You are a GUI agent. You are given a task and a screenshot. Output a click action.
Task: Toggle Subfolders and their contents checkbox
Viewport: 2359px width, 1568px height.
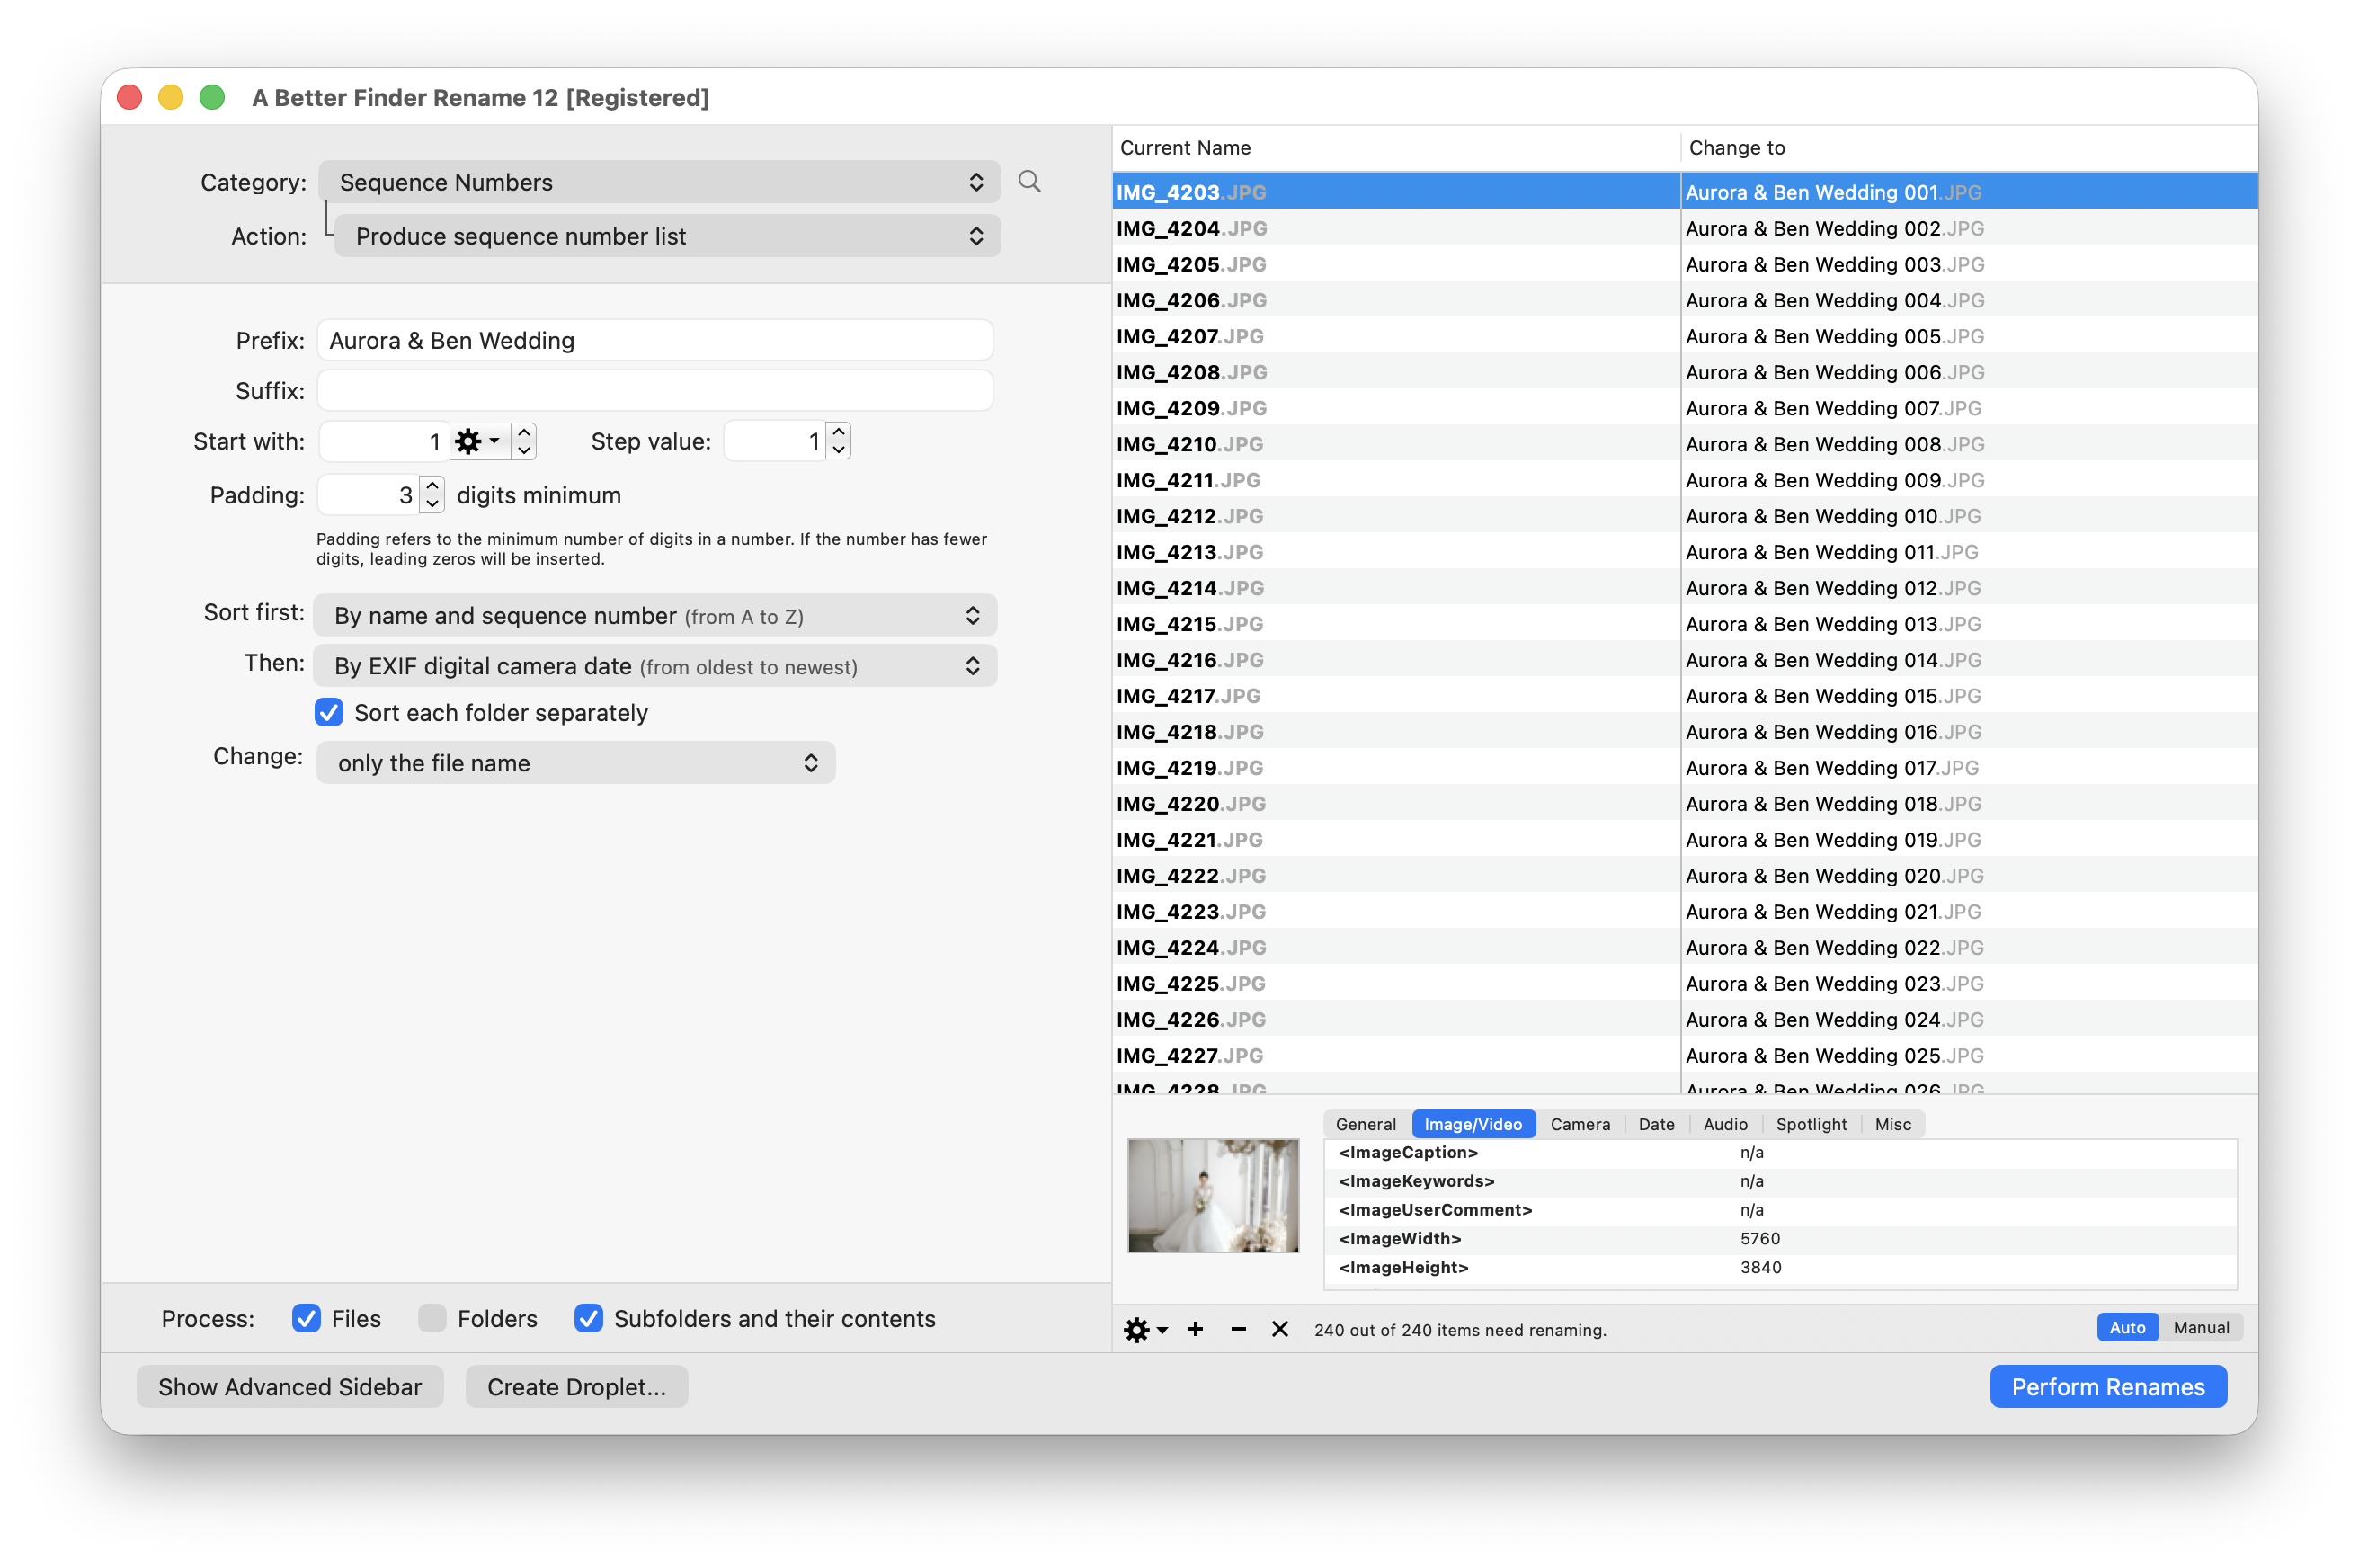(x=589, y=1318)
